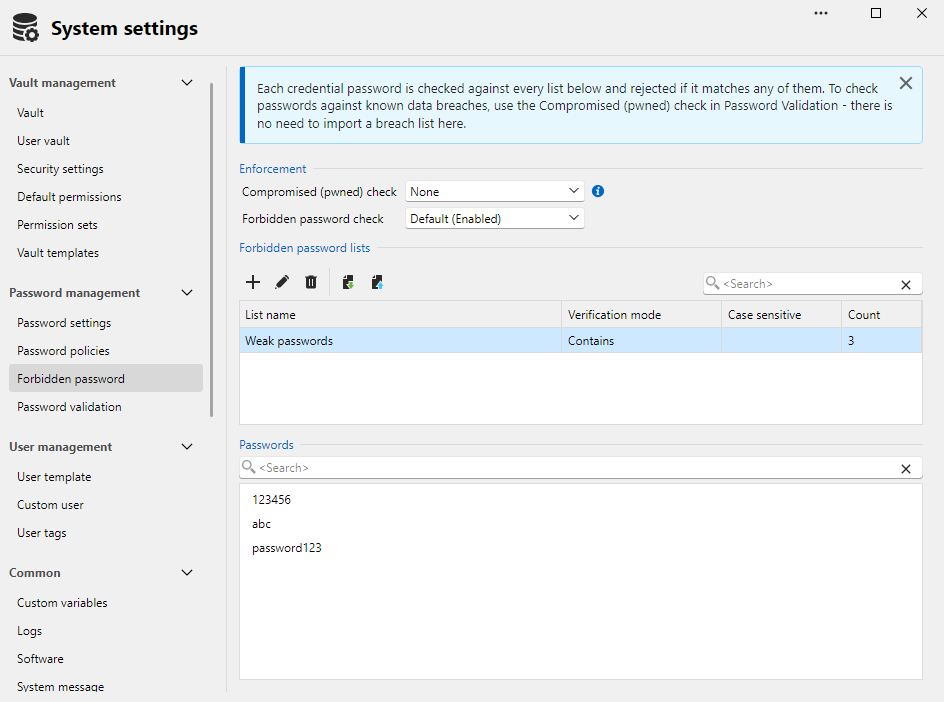Image resolution: width=944 pixels, height=702 pixels.
Task: Show info about the Compromised (pwned) check
Action: point(598,191)
